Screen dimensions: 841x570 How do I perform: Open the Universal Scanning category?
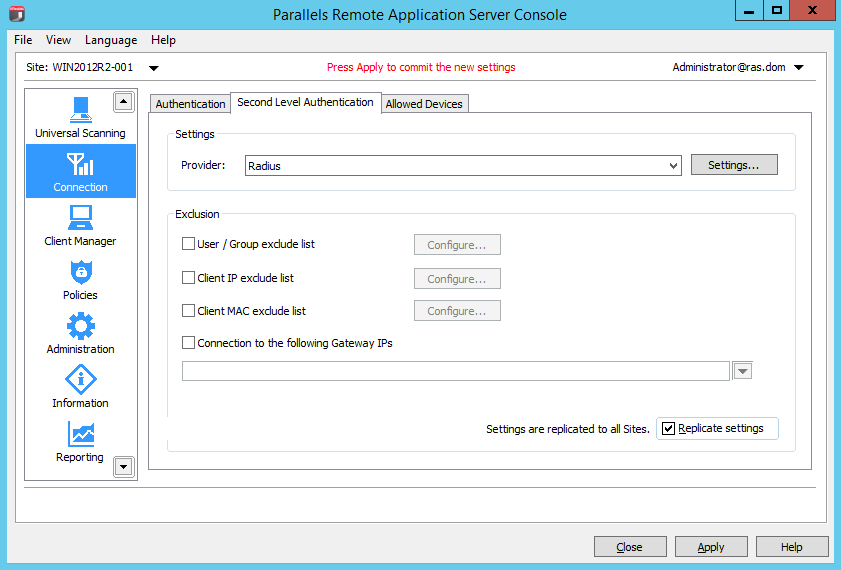(x=80, y=118)
